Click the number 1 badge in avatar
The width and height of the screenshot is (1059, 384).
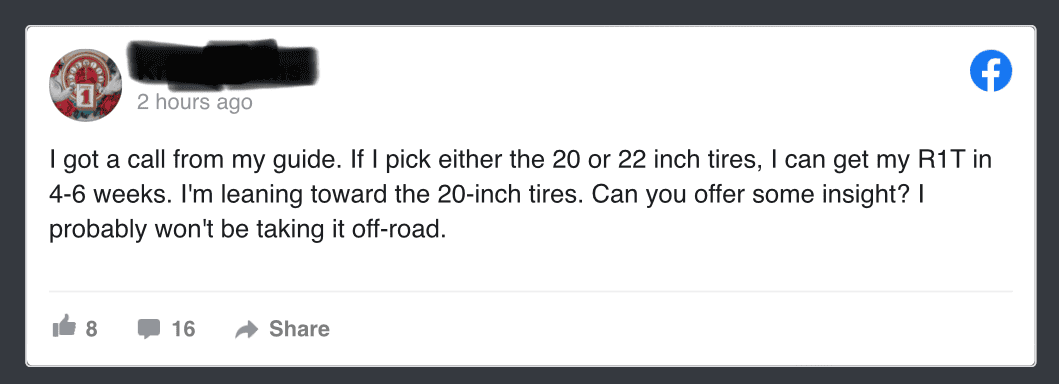pos(86,92)
